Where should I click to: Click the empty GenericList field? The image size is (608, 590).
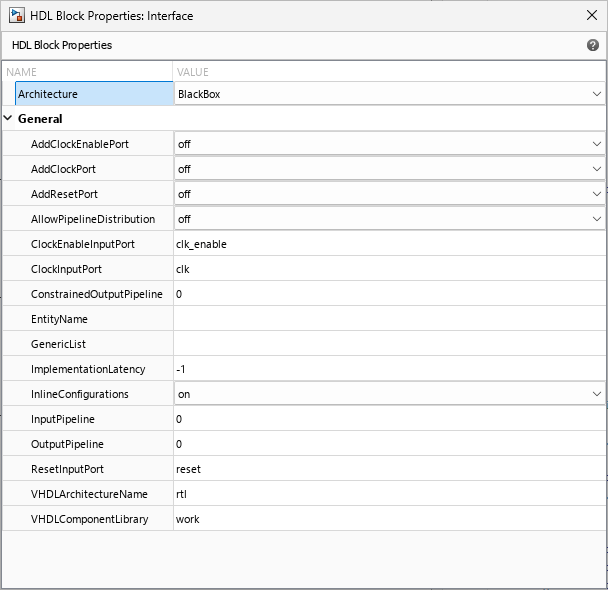point(388,344)
